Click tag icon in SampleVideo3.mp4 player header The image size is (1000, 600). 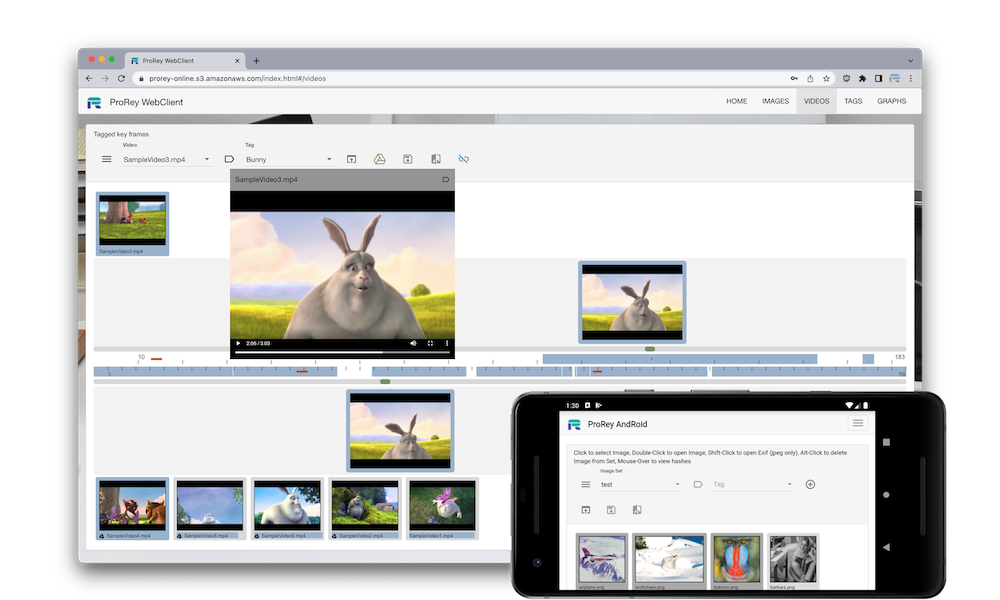[445, 180]
